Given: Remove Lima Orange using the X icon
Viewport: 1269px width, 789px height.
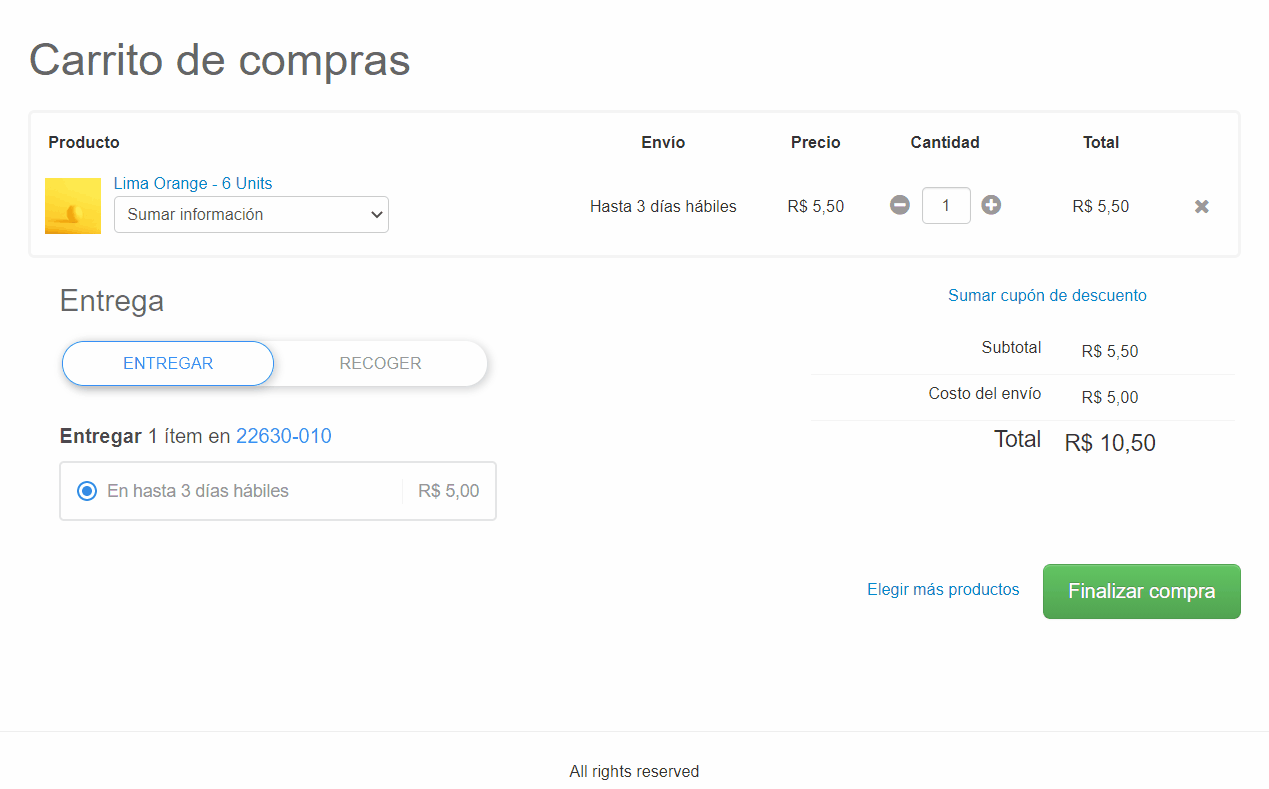Looking at the screenshot, I should click(x=1201, y=206).
